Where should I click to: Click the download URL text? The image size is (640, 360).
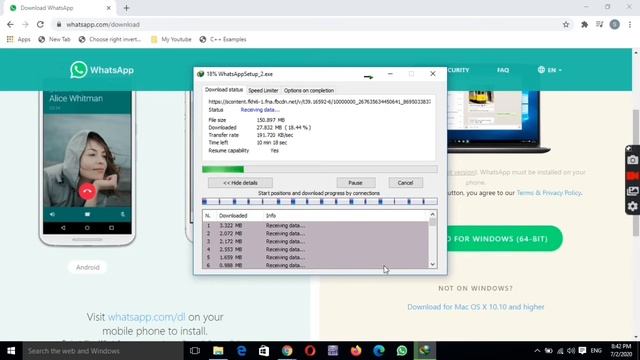point(320,102)
